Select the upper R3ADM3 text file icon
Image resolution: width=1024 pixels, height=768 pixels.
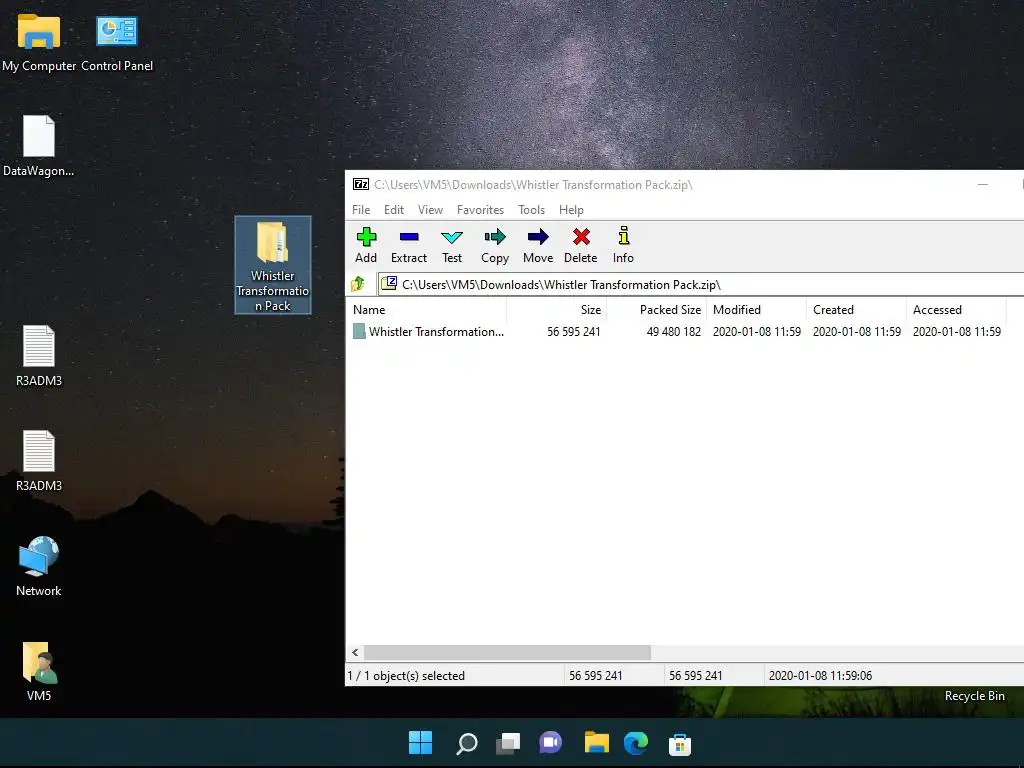(39, 356)
